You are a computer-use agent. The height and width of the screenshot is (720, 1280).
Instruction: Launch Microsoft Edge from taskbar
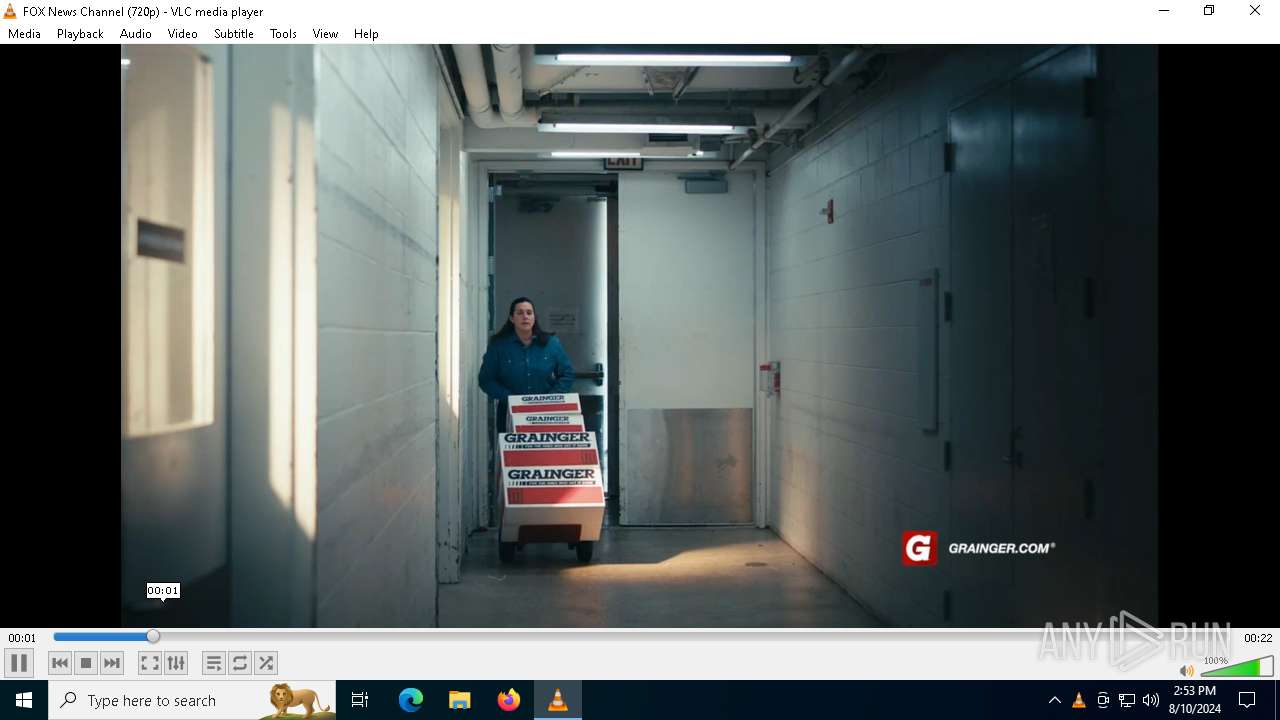(411, 700)
